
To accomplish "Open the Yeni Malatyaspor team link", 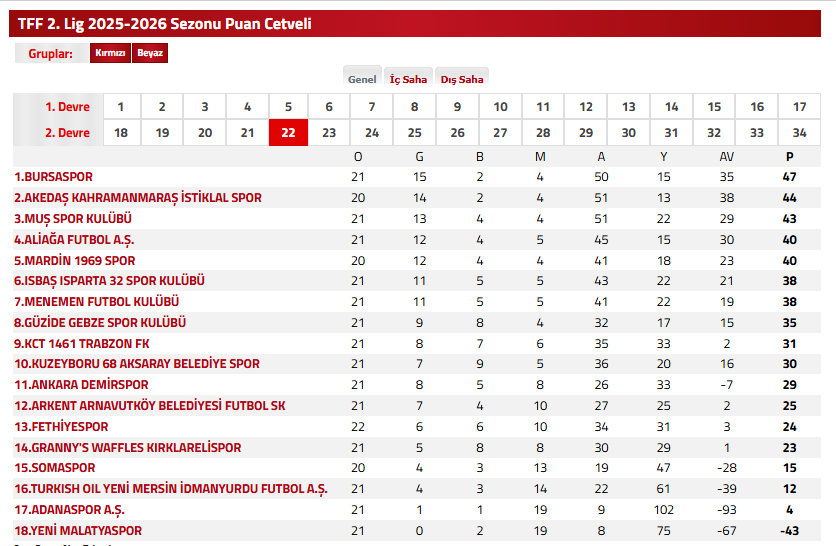I will point(78,531).
